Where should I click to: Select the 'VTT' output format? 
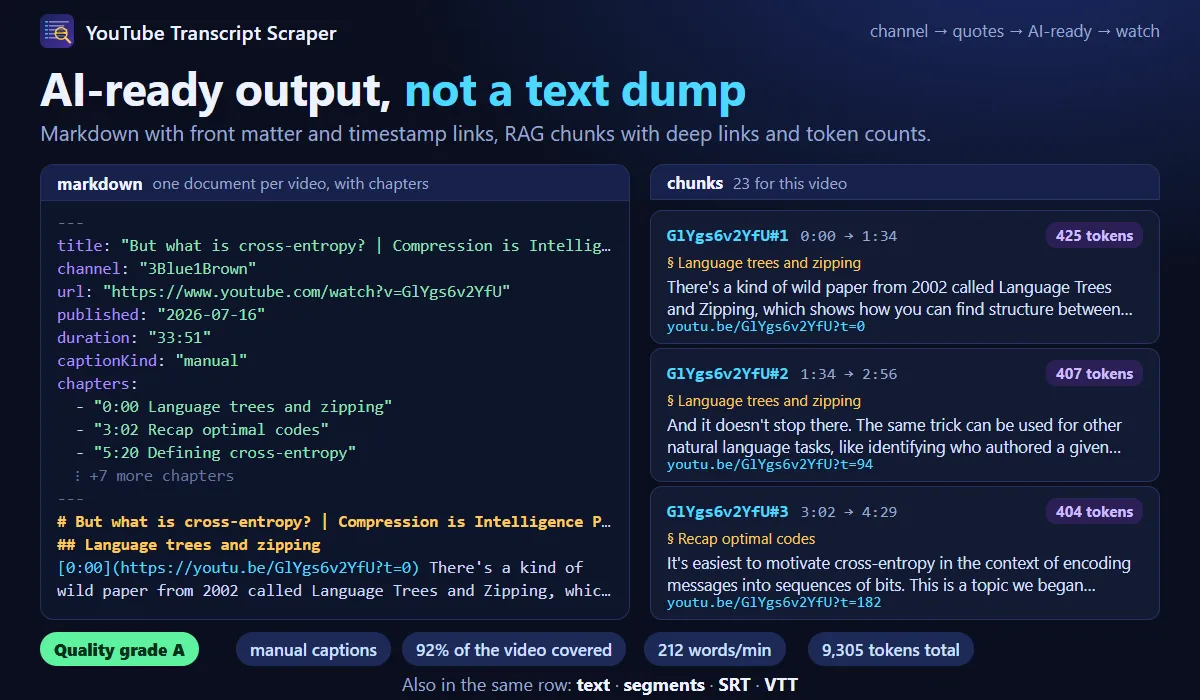click(781, 685)
